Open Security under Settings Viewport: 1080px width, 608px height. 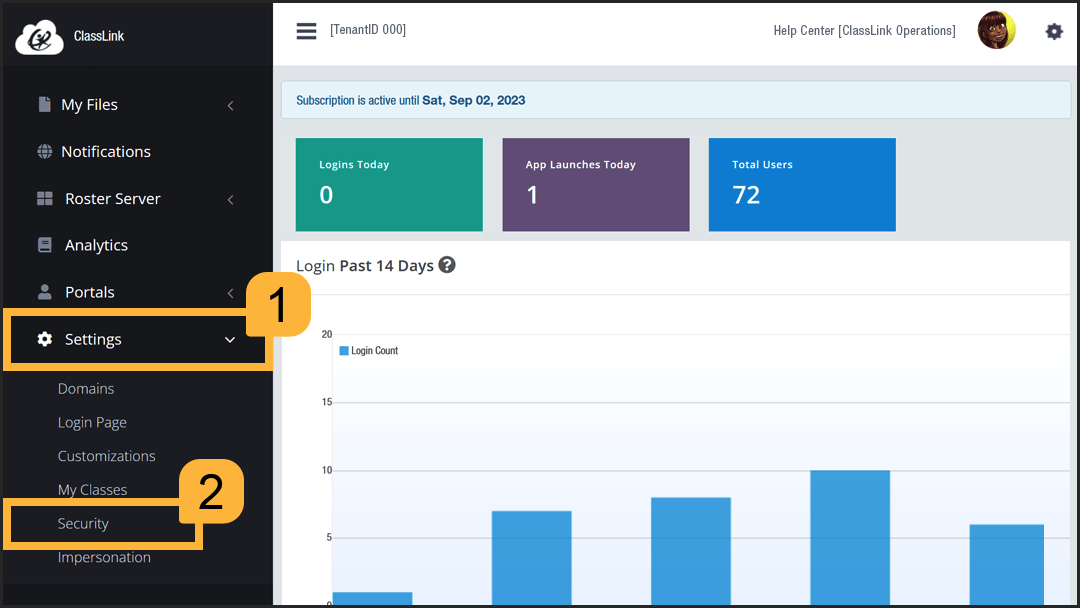coord(83,524)
